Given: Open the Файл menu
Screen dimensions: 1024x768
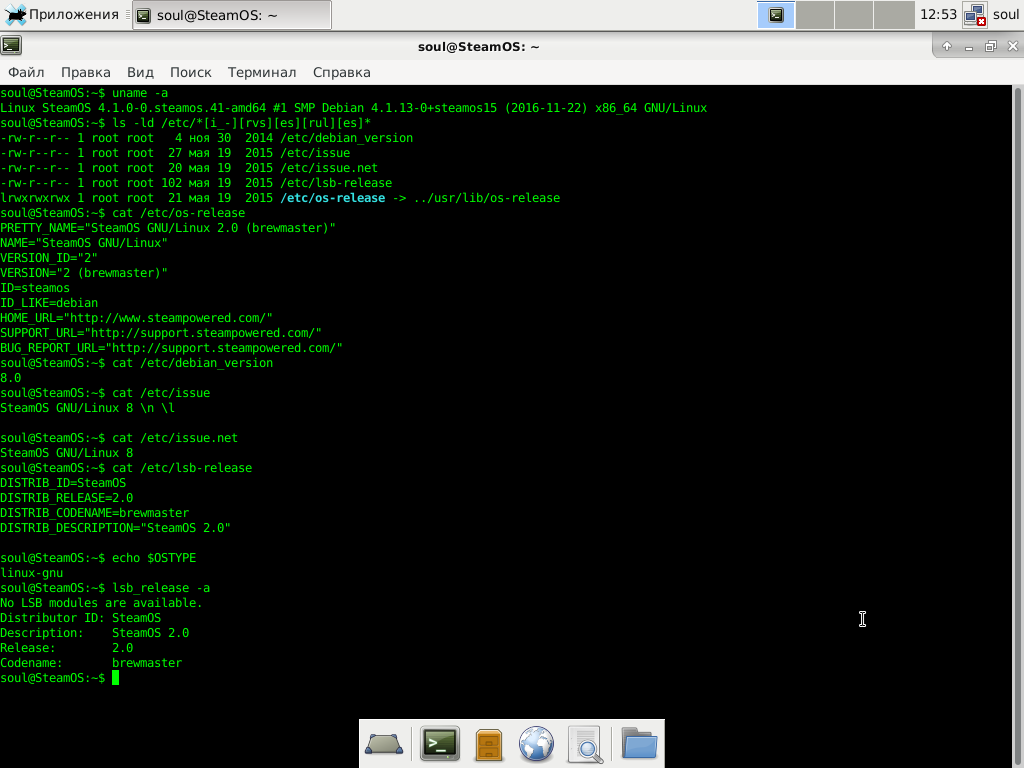Looking at the screenshot, I should pos(26,72).
